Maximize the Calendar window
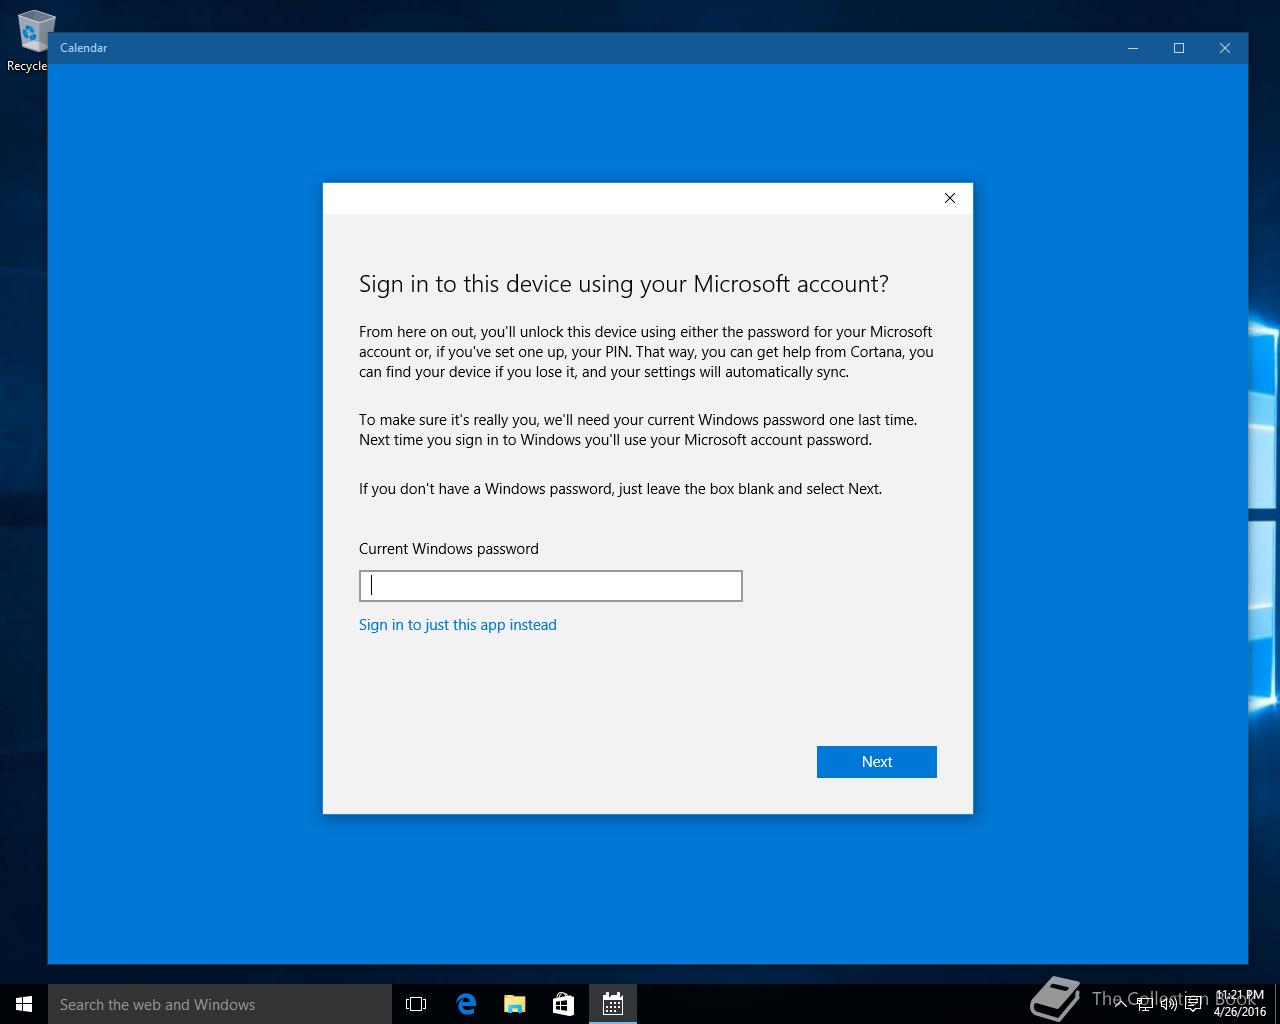The width and height of the screenshot is (1280, 1024). [x=1179, y=48]
